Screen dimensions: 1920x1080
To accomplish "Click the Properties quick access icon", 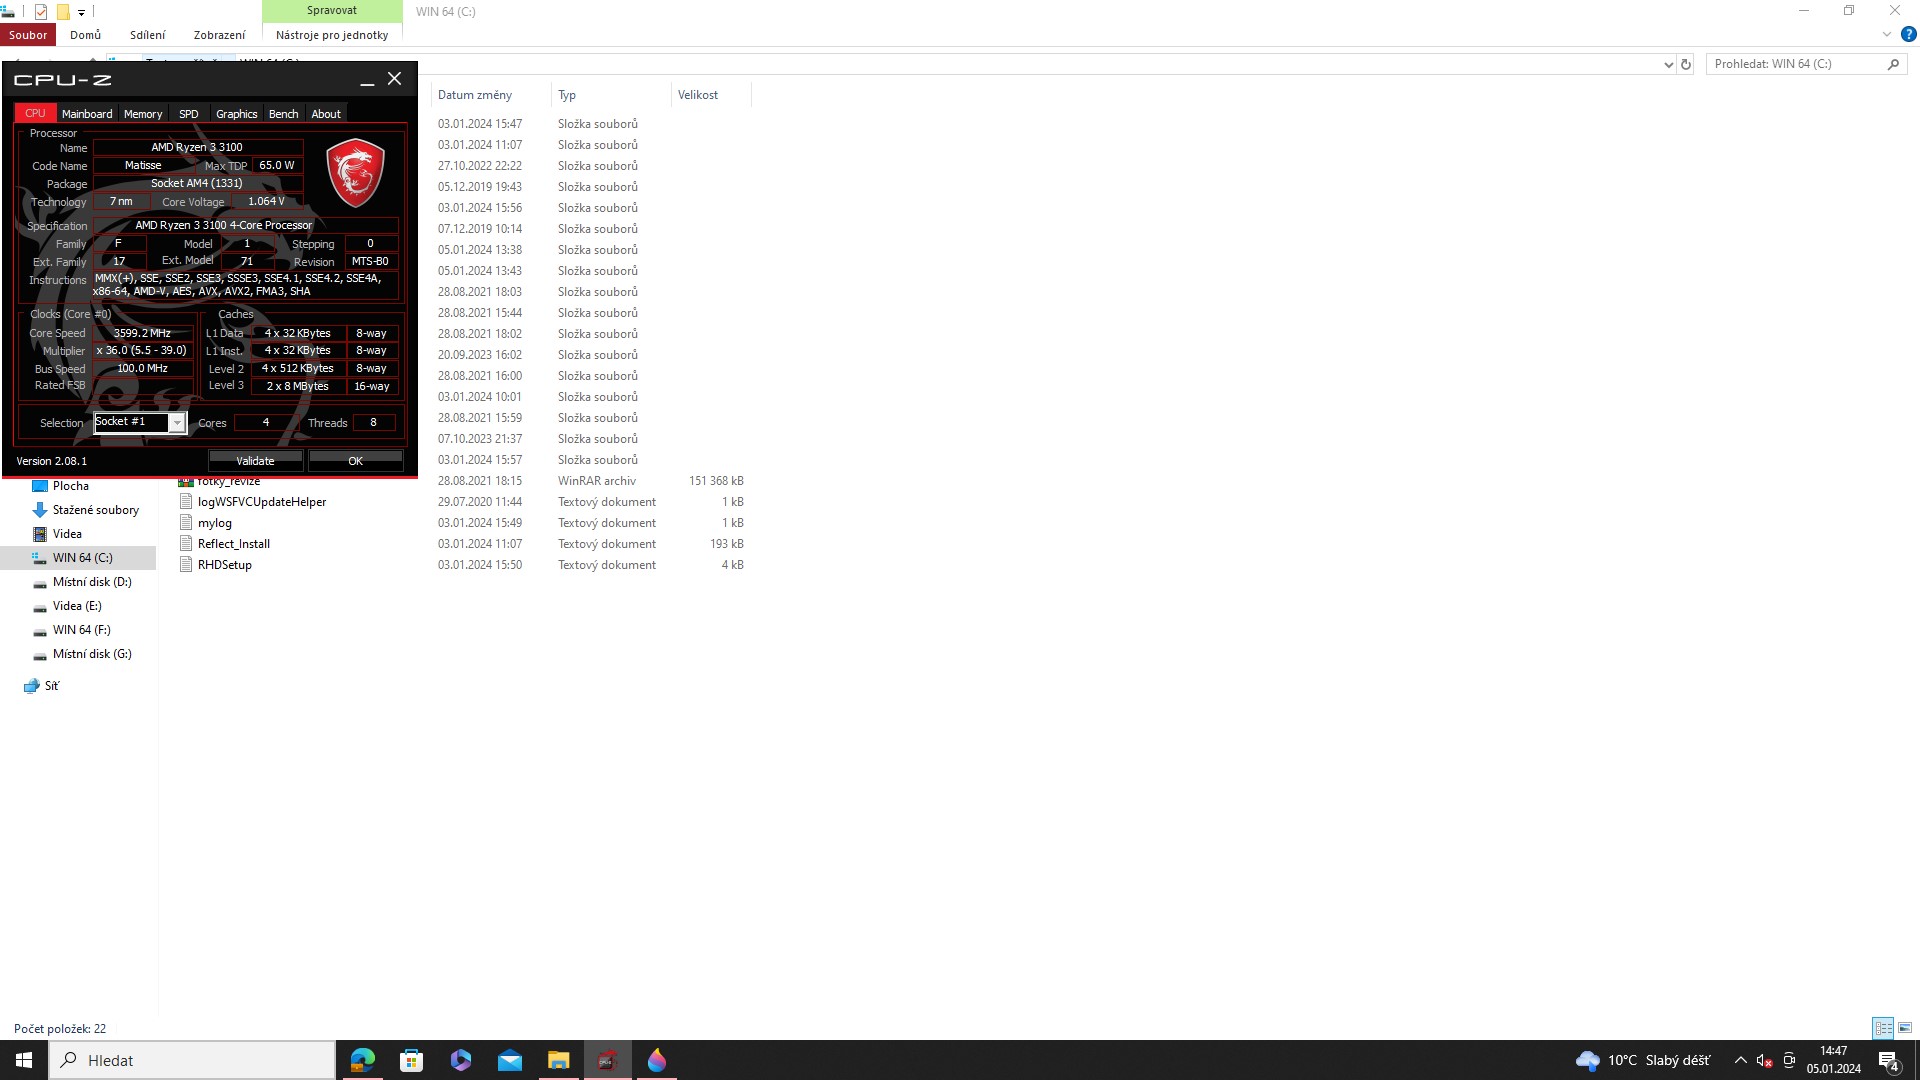I will tap(41, 12).
